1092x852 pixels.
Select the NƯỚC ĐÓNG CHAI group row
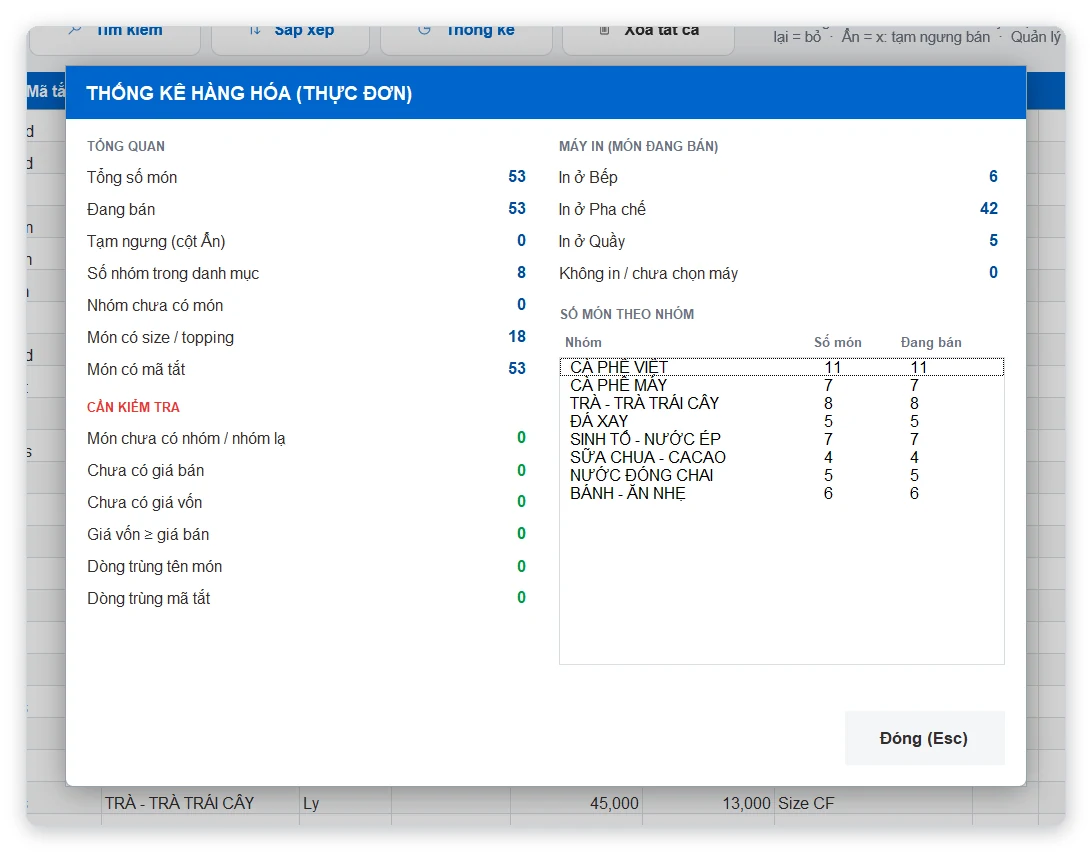(781, 475)
